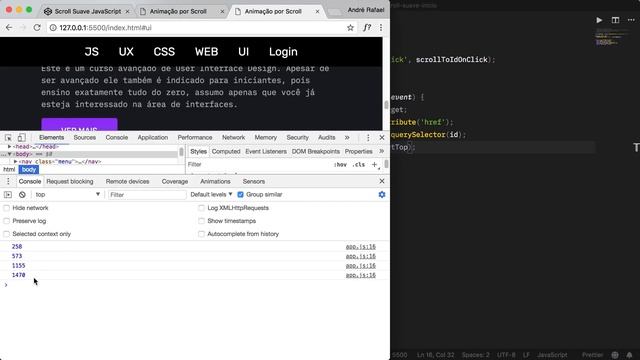This screenshot has width=640, height=360.
Task: Select body breadcrumb in Elements panel
Action: tap(29, 169)
